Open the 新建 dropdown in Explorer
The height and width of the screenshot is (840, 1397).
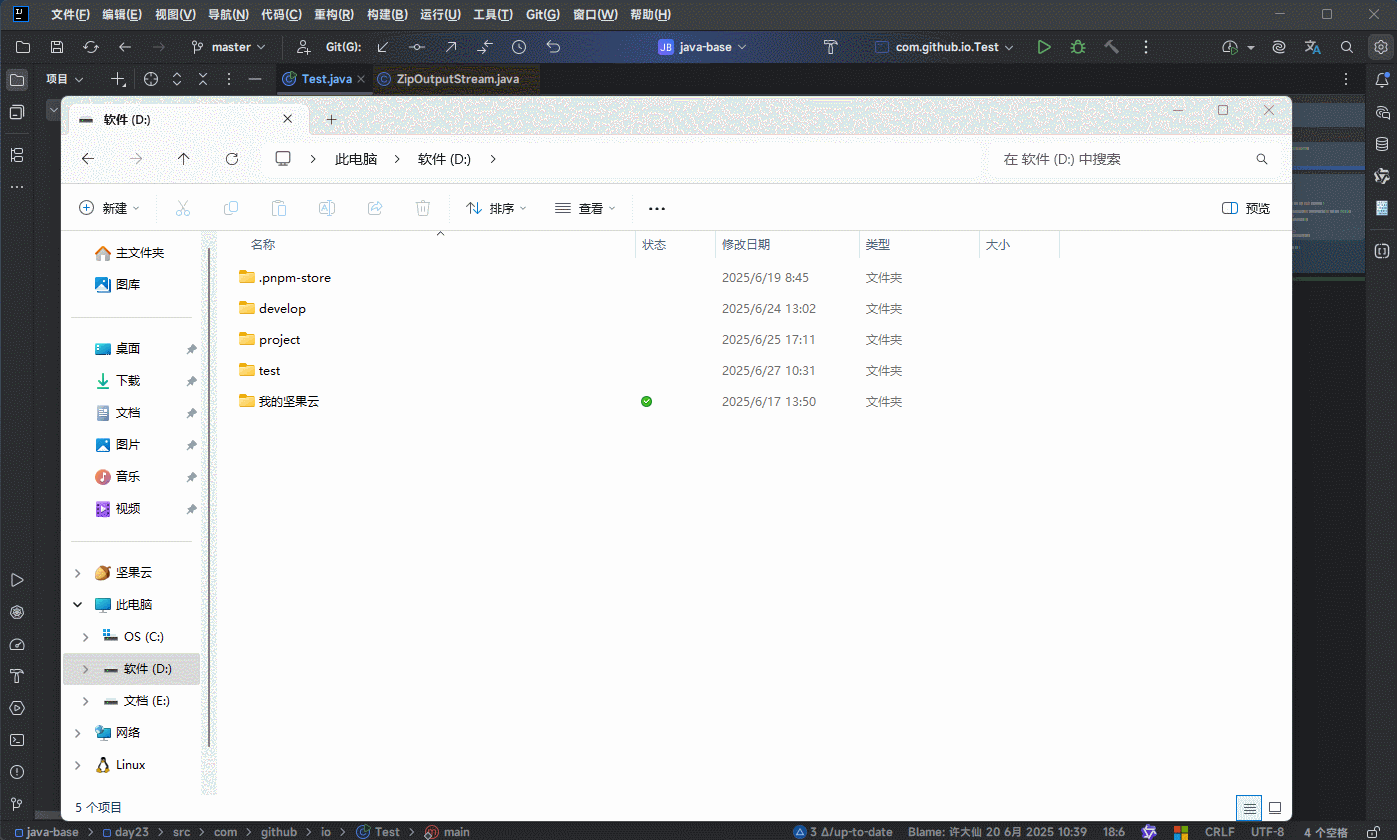coord(110,208)
